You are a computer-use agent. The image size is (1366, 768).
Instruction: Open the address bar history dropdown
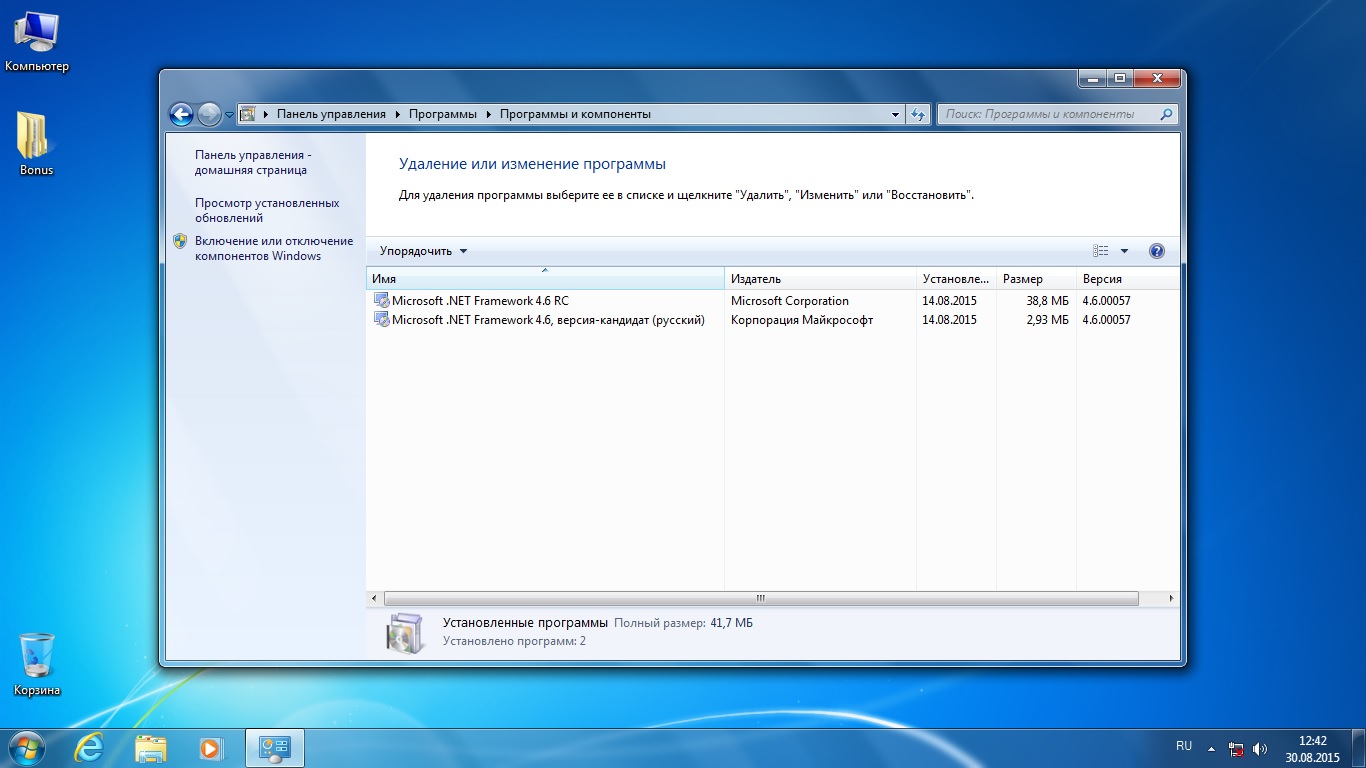coord(895,114)
